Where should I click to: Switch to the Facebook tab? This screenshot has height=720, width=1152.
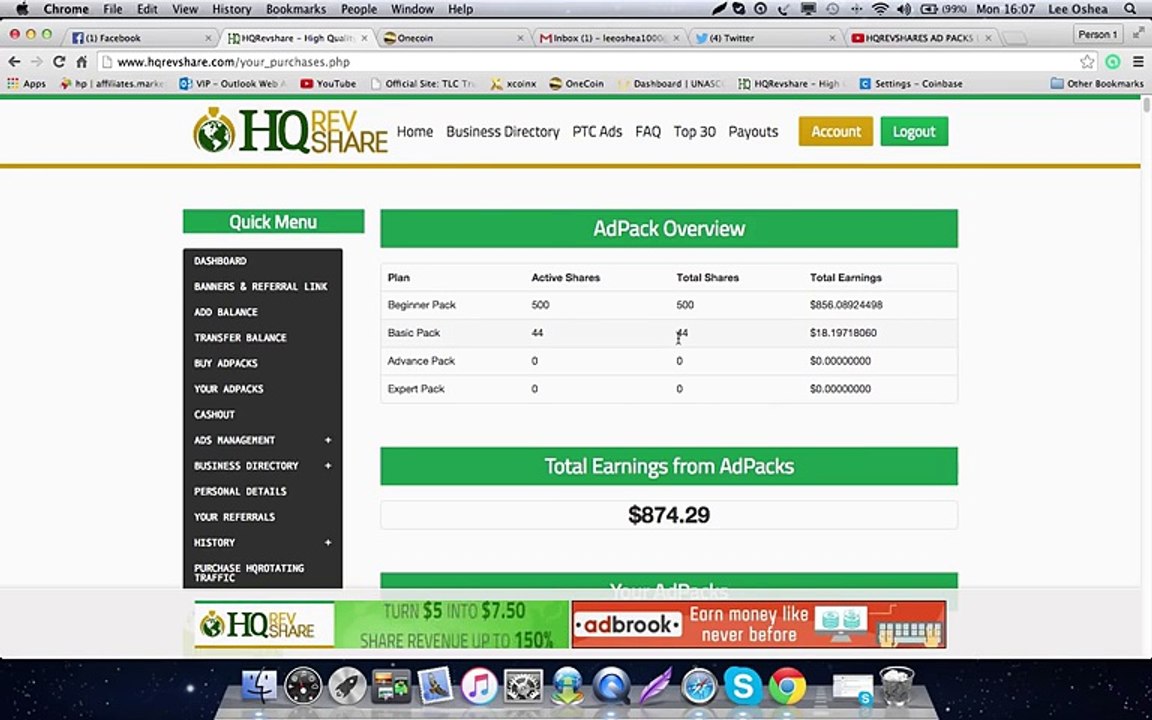point(140,37)
